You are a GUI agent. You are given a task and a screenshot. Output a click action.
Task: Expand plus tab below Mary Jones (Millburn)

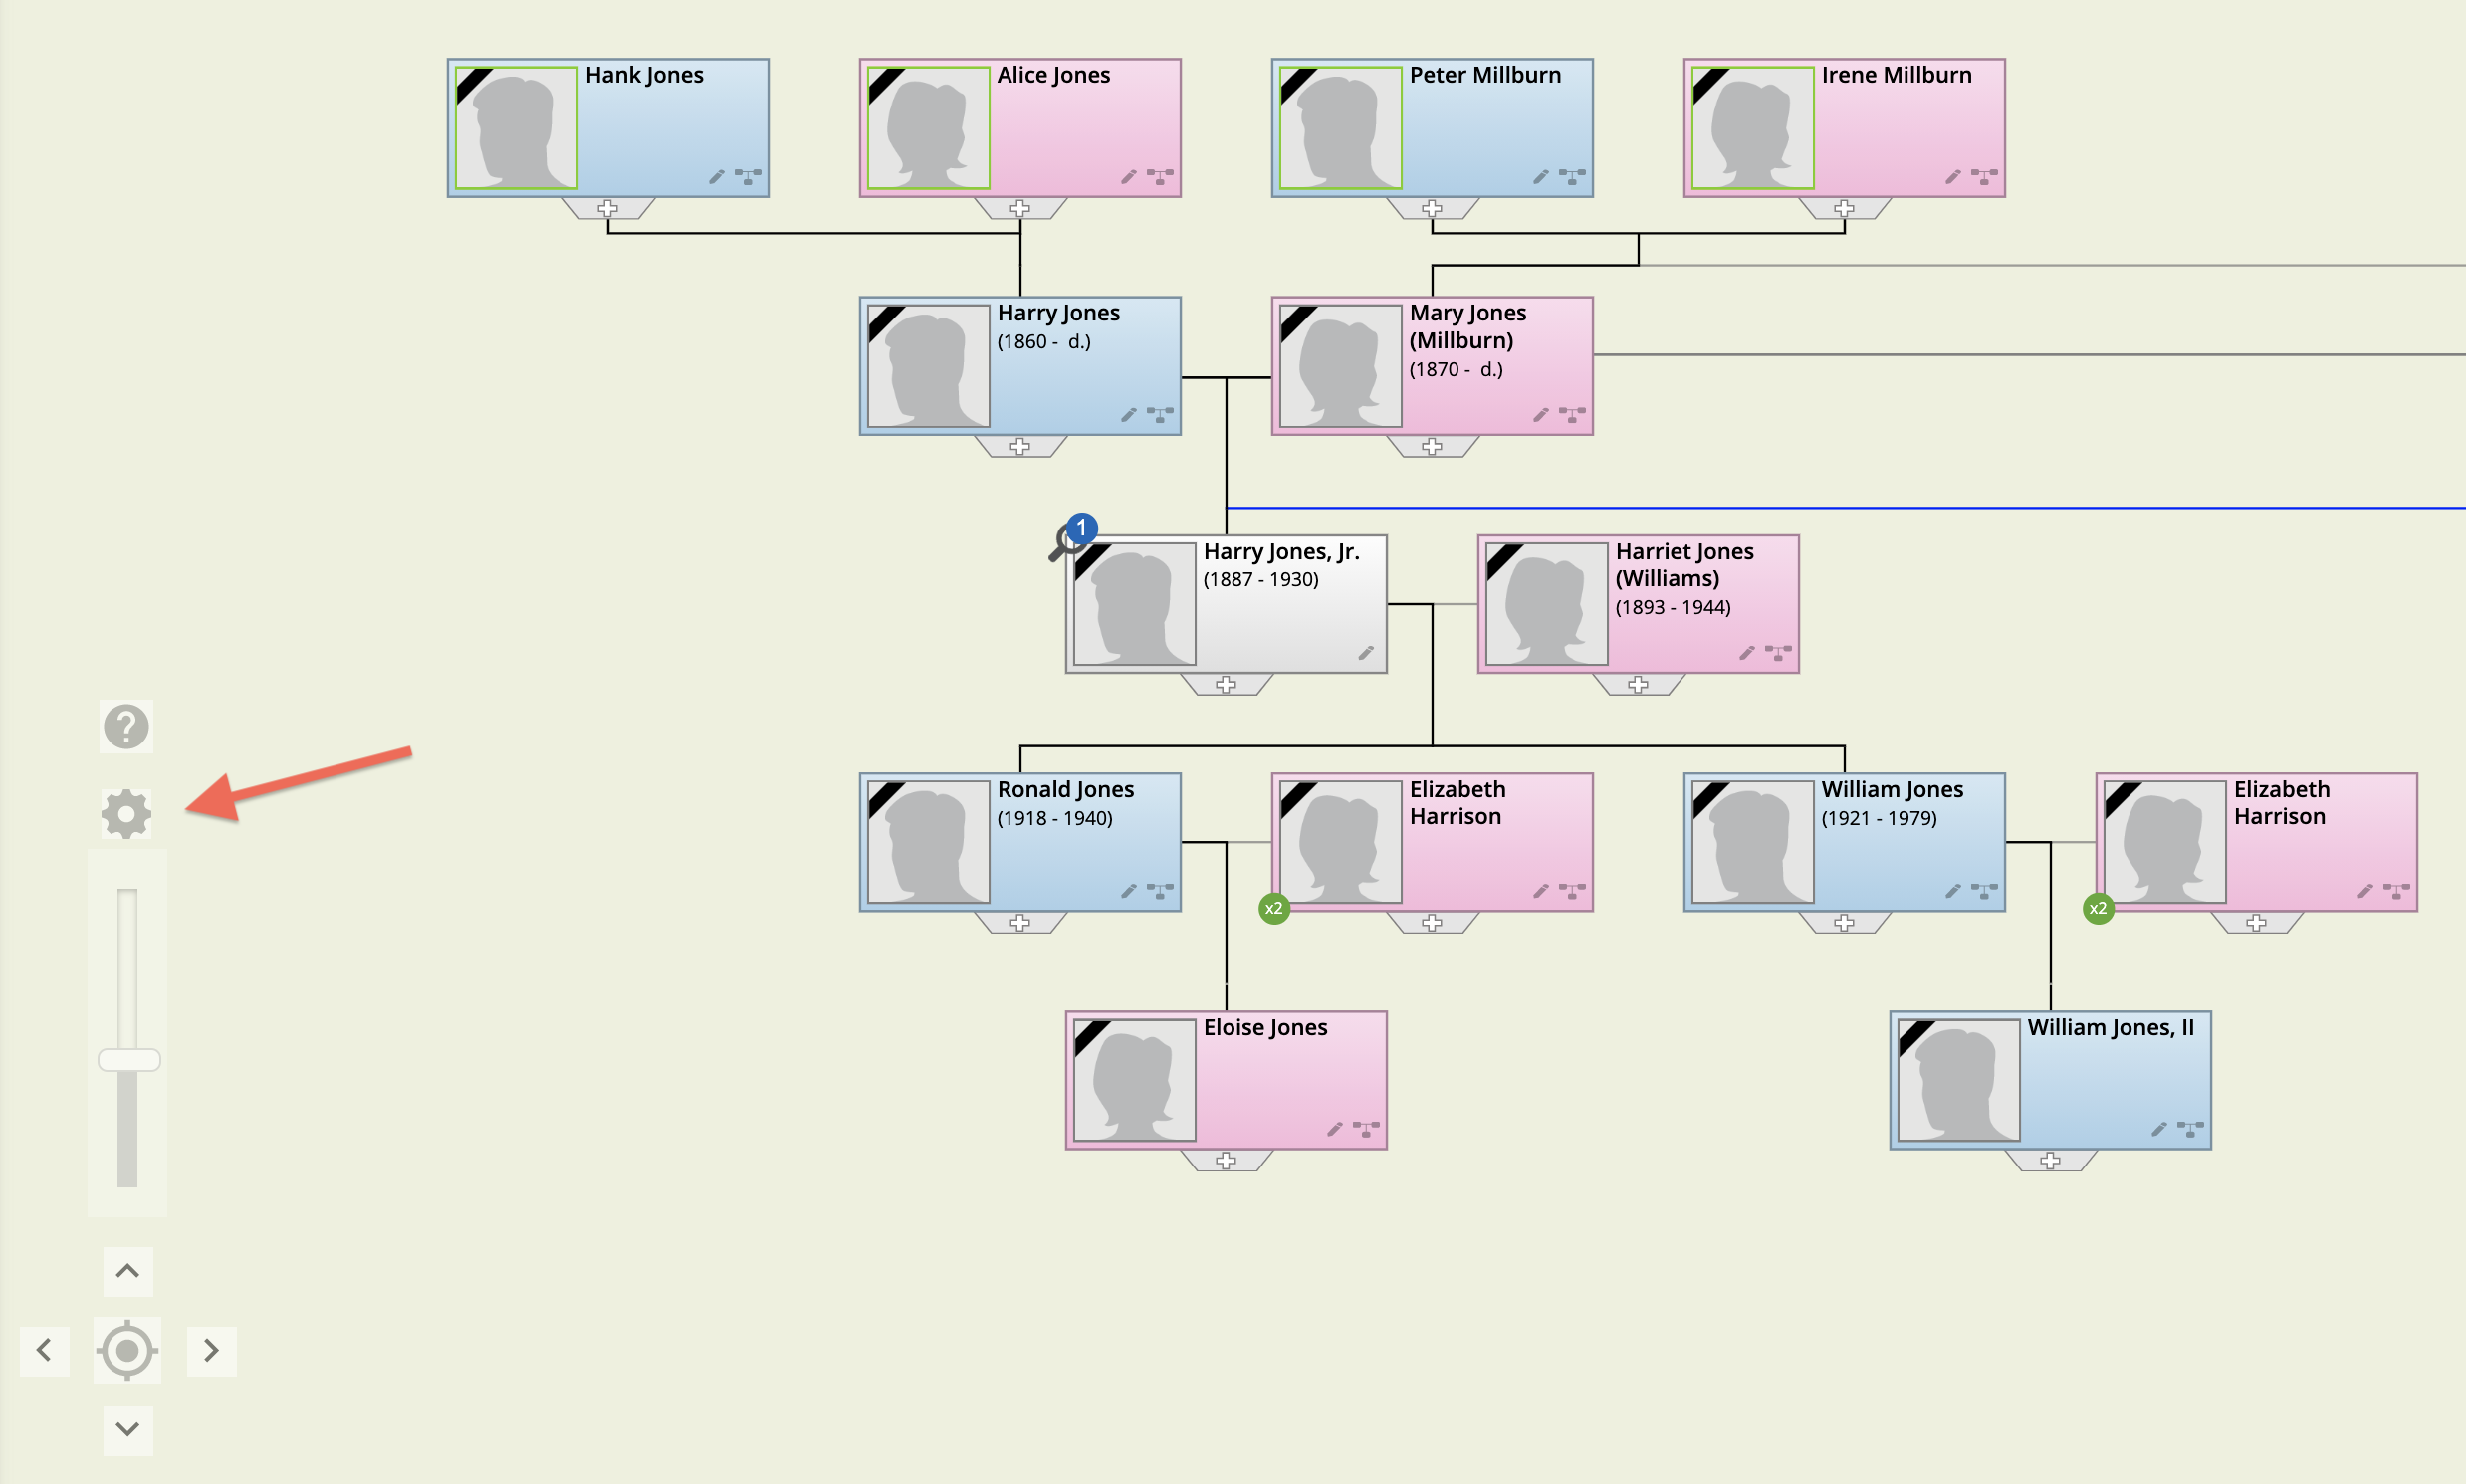tap(1432, 446)
